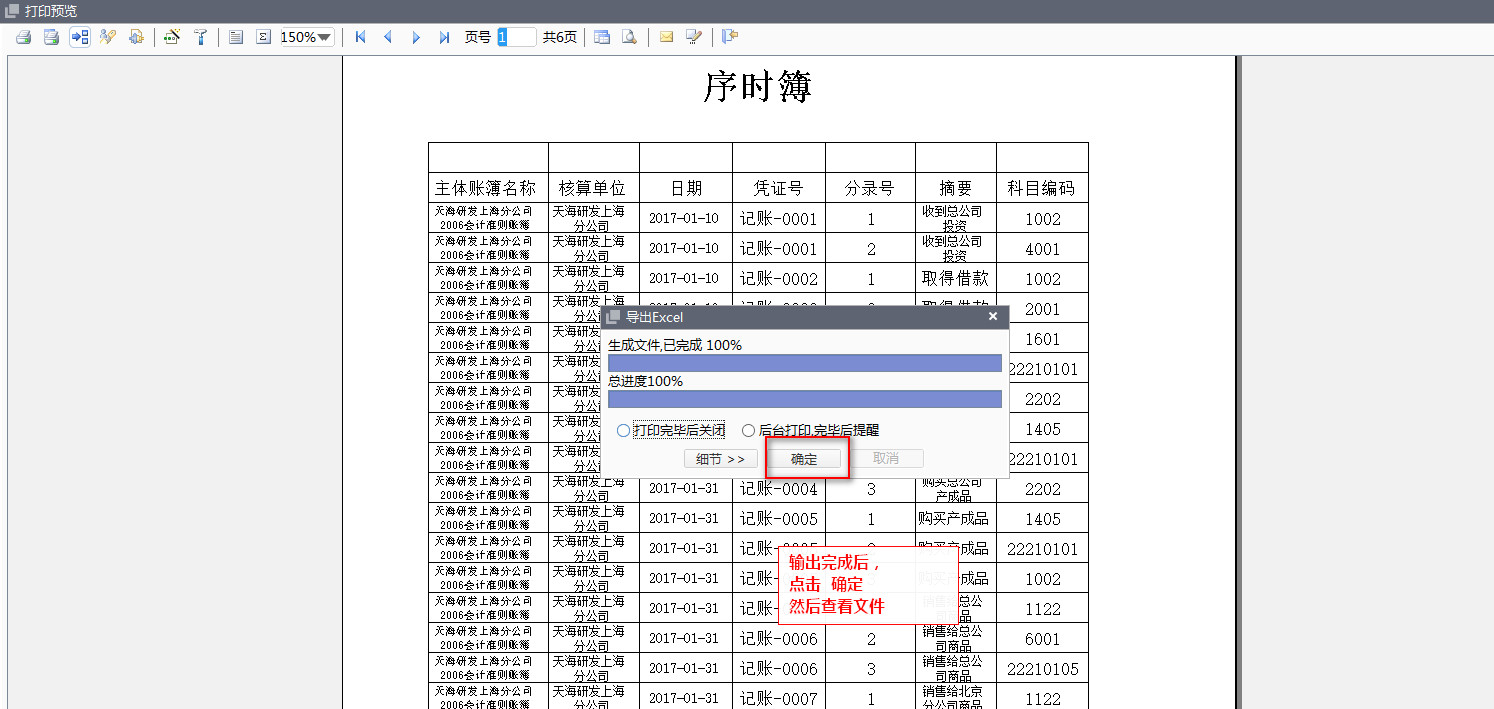The width and height of the screenshot is (1494, 709).
Task: Click the 生成文件 progress bar
Action: point(804,363)
